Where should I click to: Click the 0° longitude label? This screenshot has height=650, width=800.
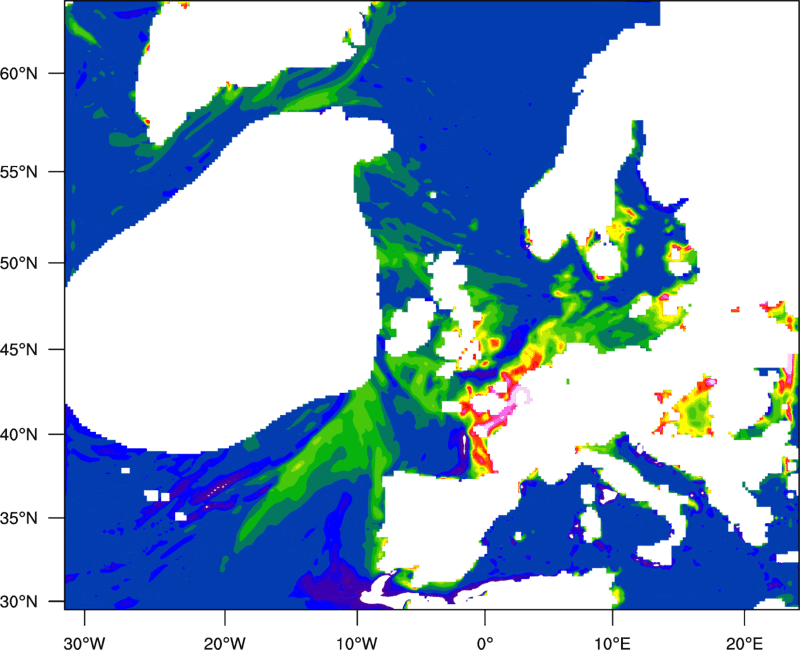coord(485,629)
